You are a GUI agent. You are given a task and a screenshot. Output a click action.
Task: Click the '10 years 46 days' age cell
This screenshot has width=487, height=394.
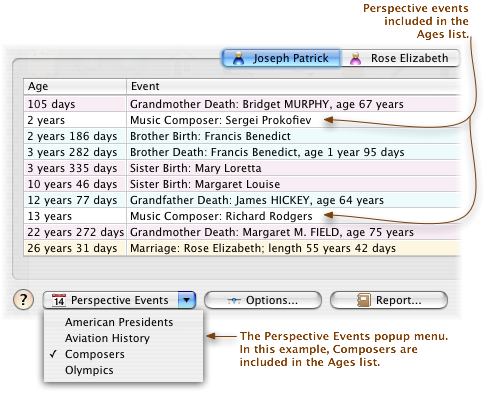tap(75, 184)
